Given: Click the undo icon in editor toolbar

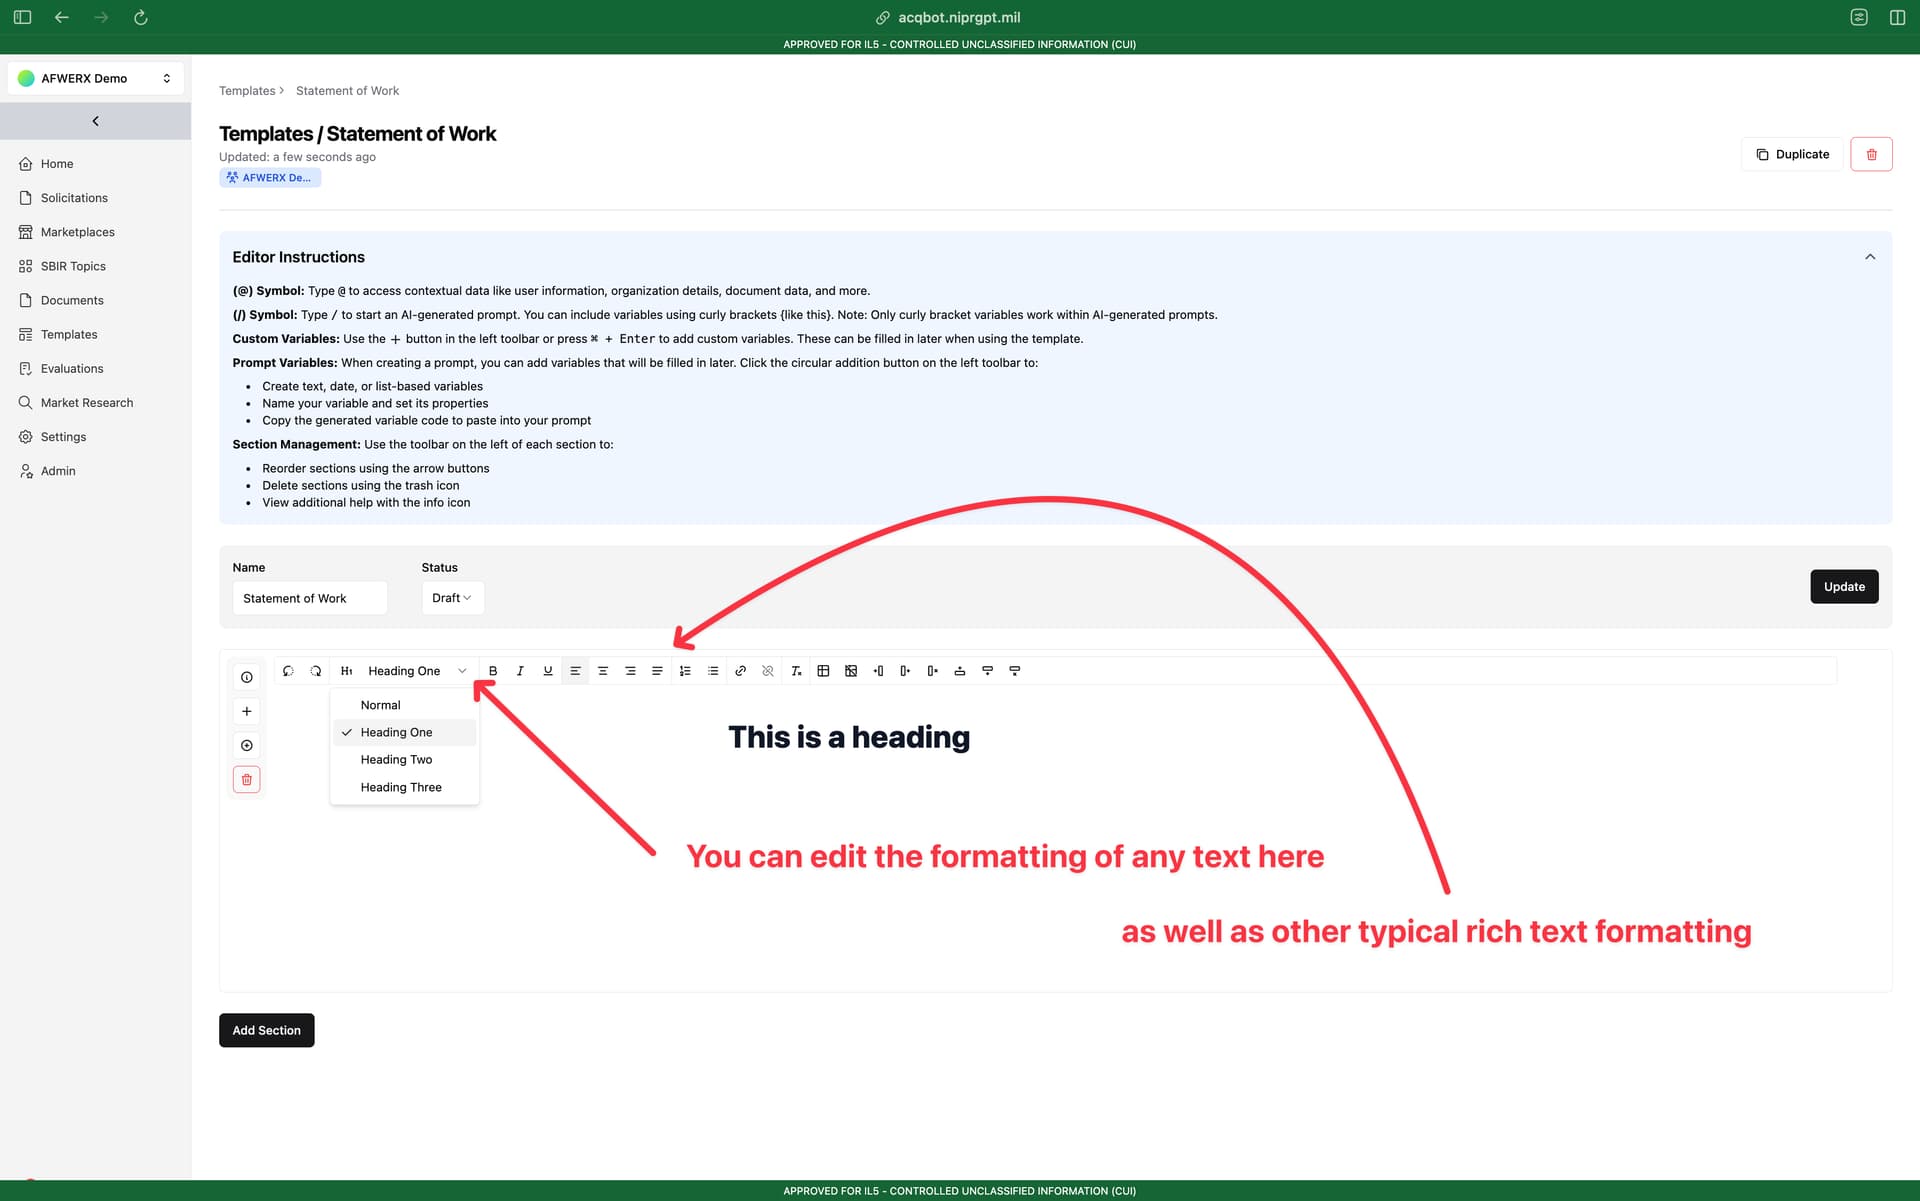Looking at the screenshot, I should [x=288, y=671].
